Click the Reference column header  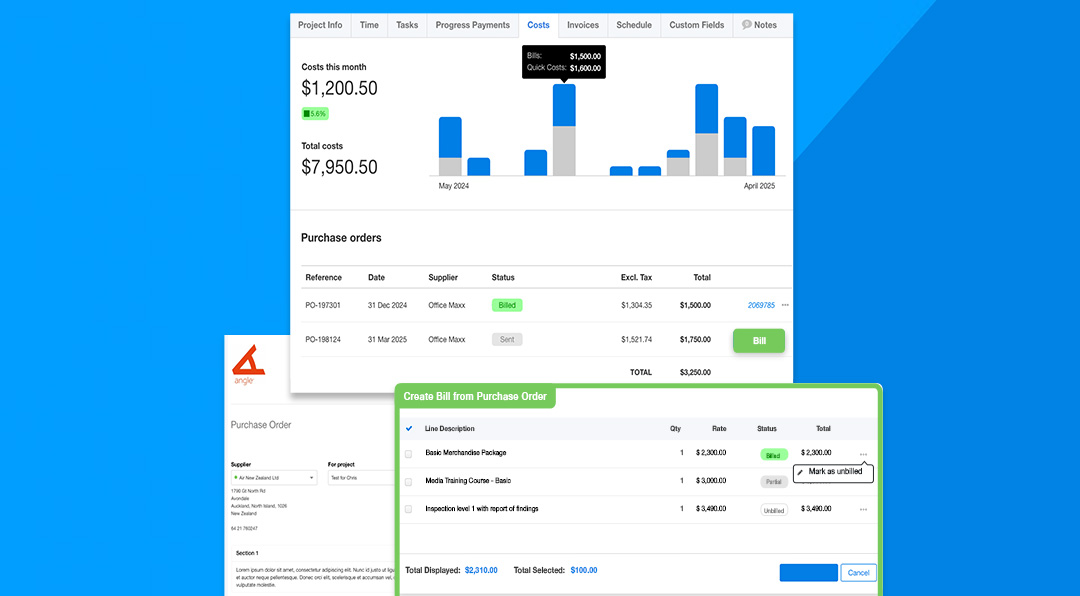pos(324,278)
